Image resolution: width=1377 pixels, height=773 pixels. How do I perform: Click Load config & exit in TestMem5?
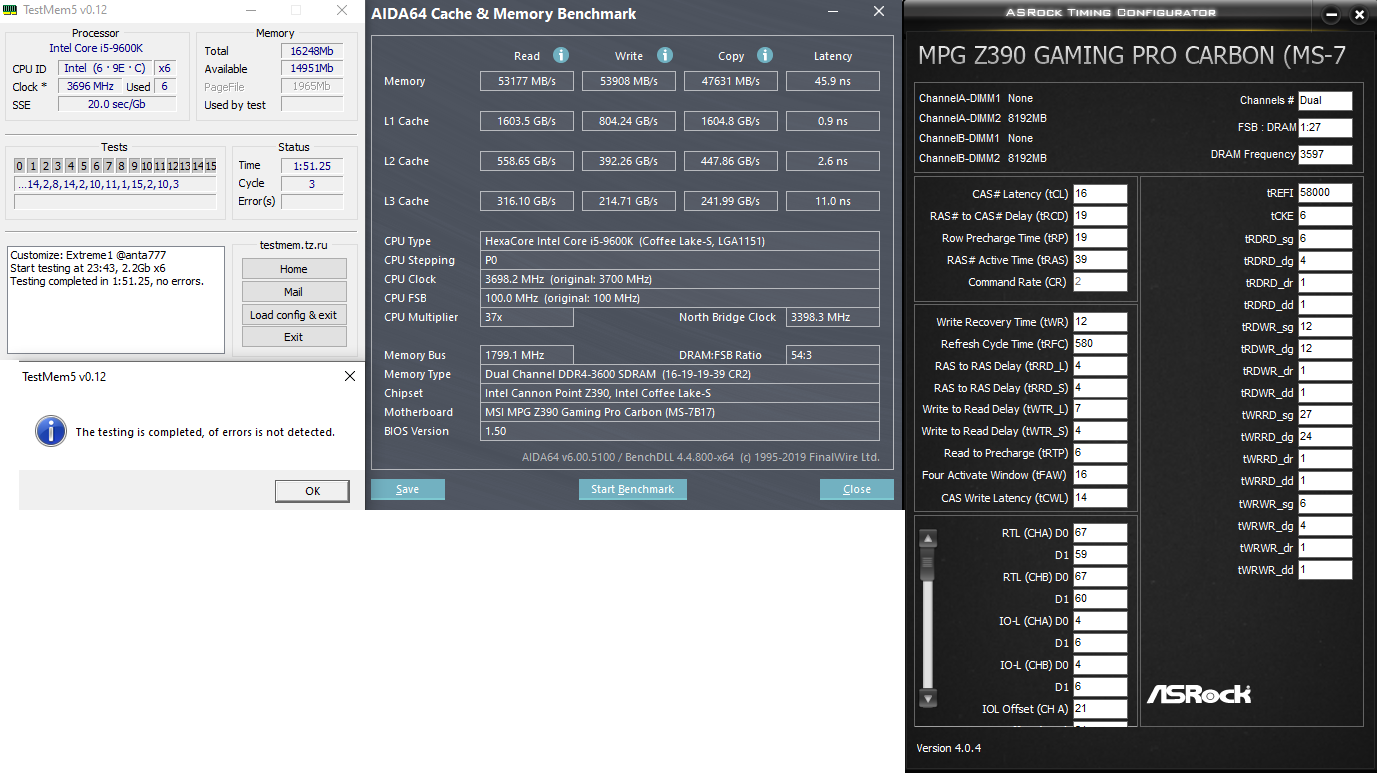pyautogui.click(x=294, y=315)
